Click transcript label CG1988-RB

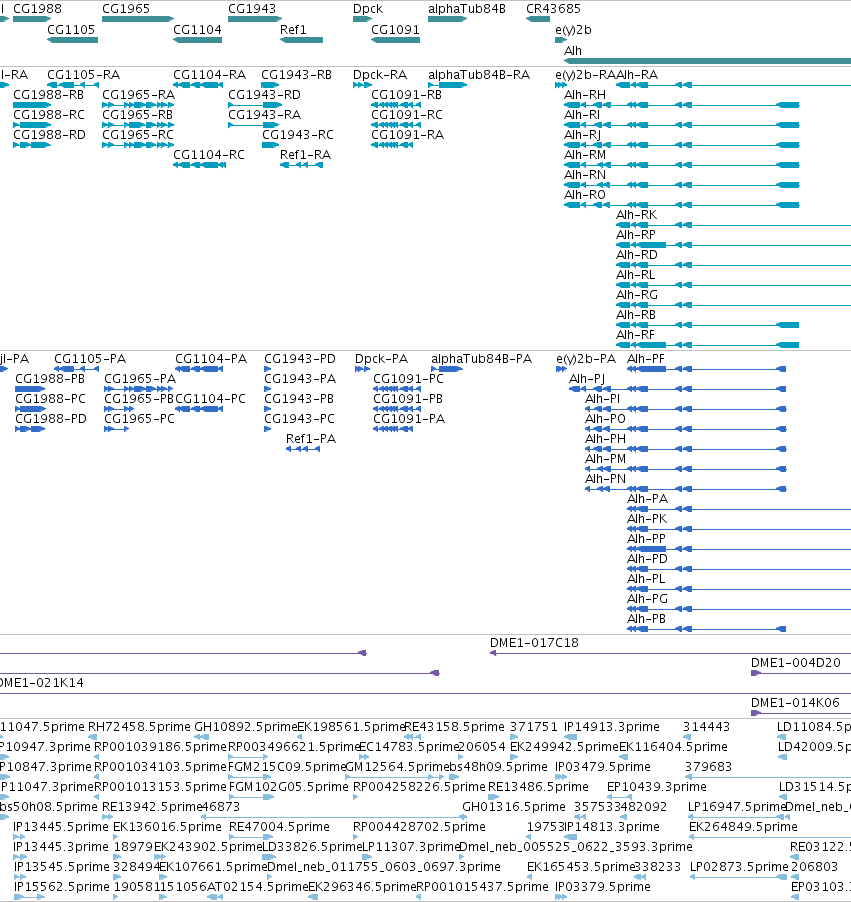coord(48,94)
